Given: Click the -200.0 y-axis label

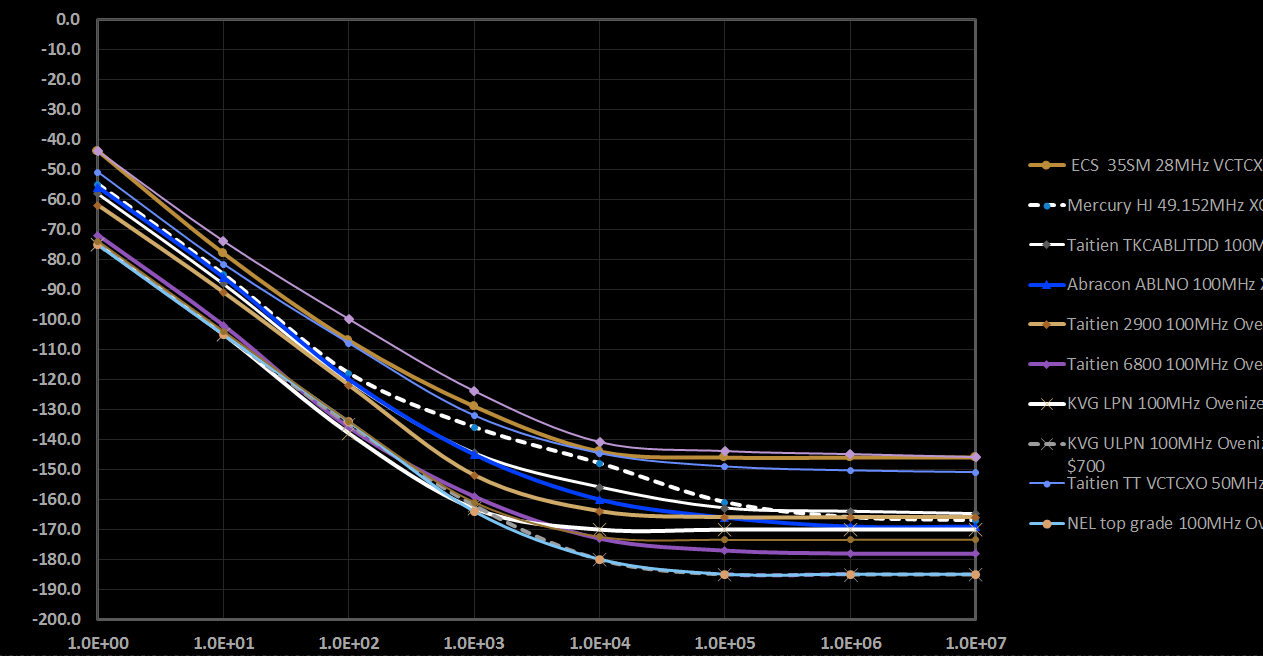Looking at the screenshot, I should [59, 619].
